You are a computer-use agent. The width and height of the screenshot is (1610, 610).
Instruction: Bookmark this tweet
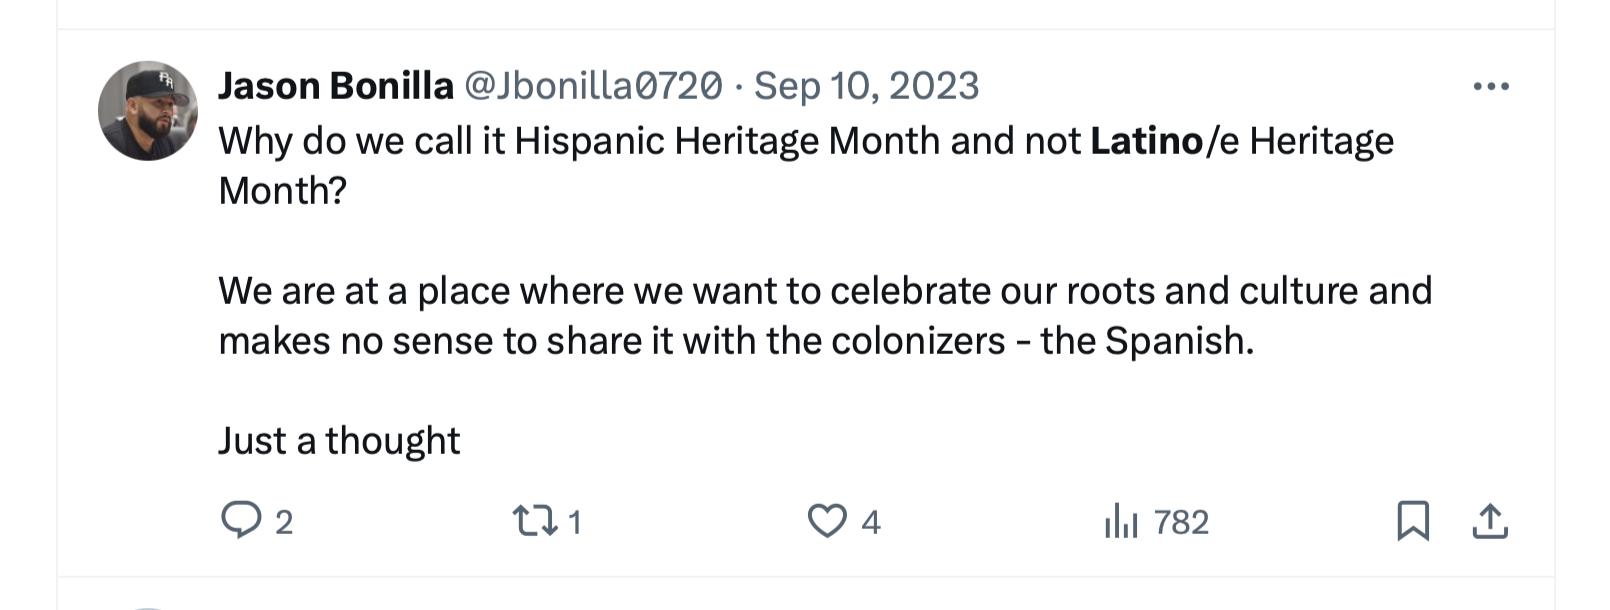click(x=1412, y=521)
